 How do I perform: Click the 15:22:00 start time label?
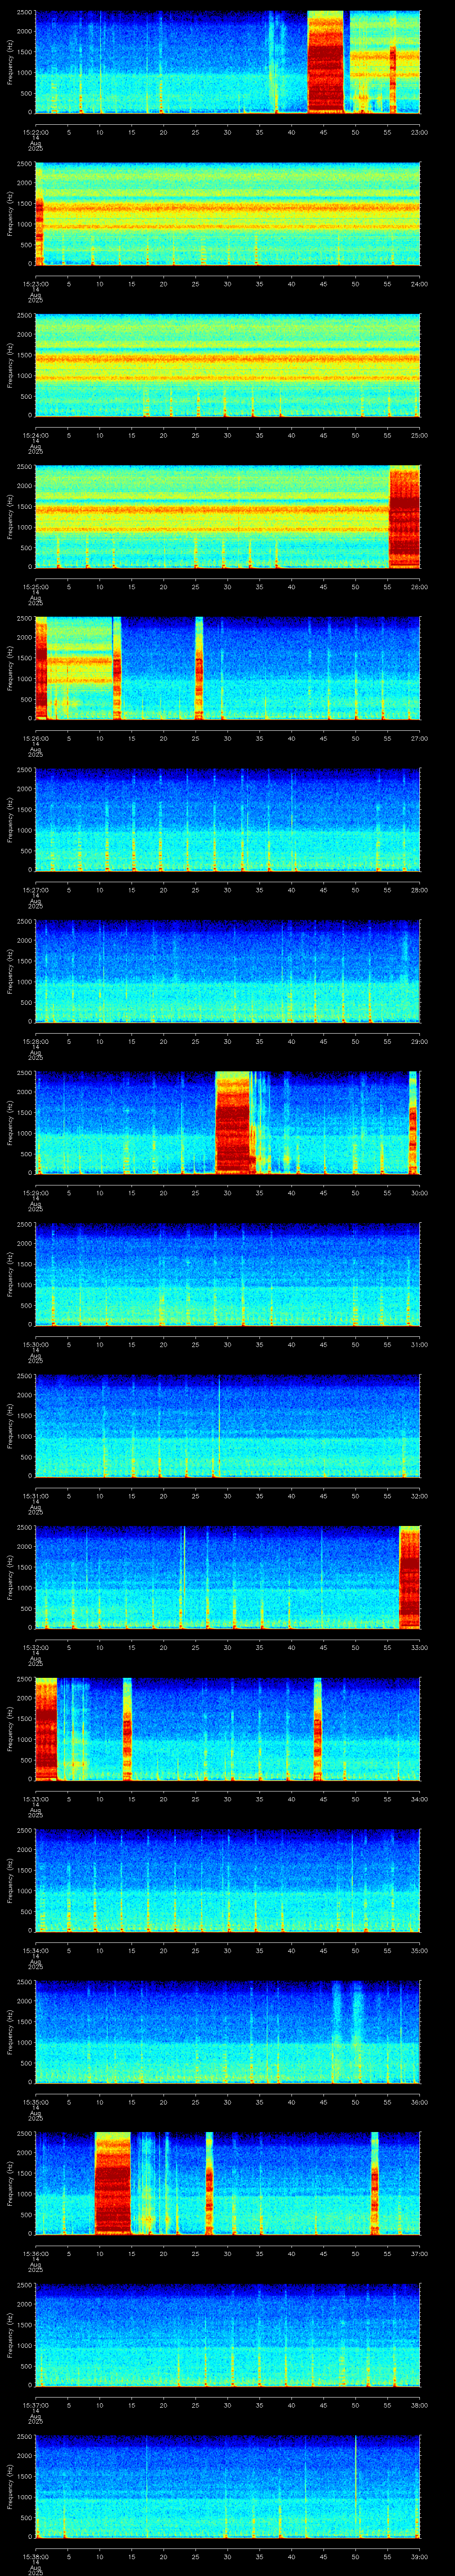pyautogui.click(x=35, y=132)
